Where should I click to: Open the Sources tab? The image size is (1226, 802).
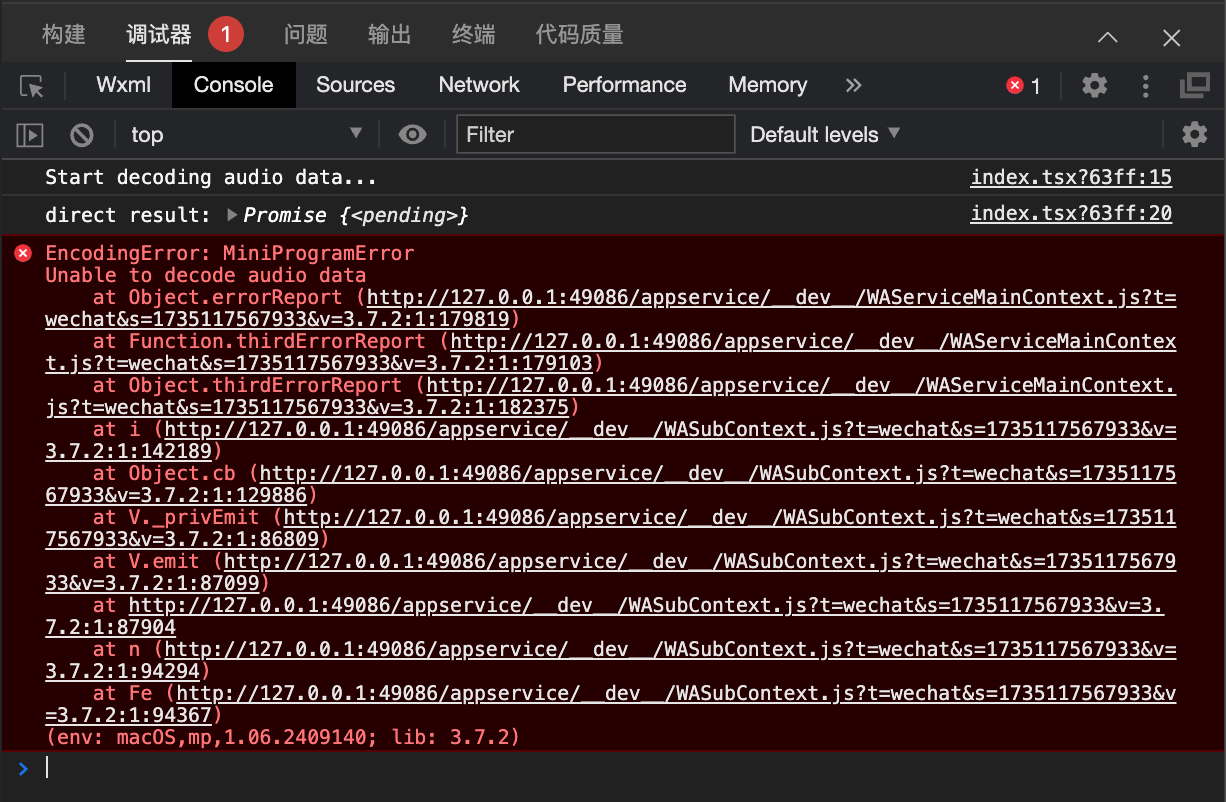356,86
